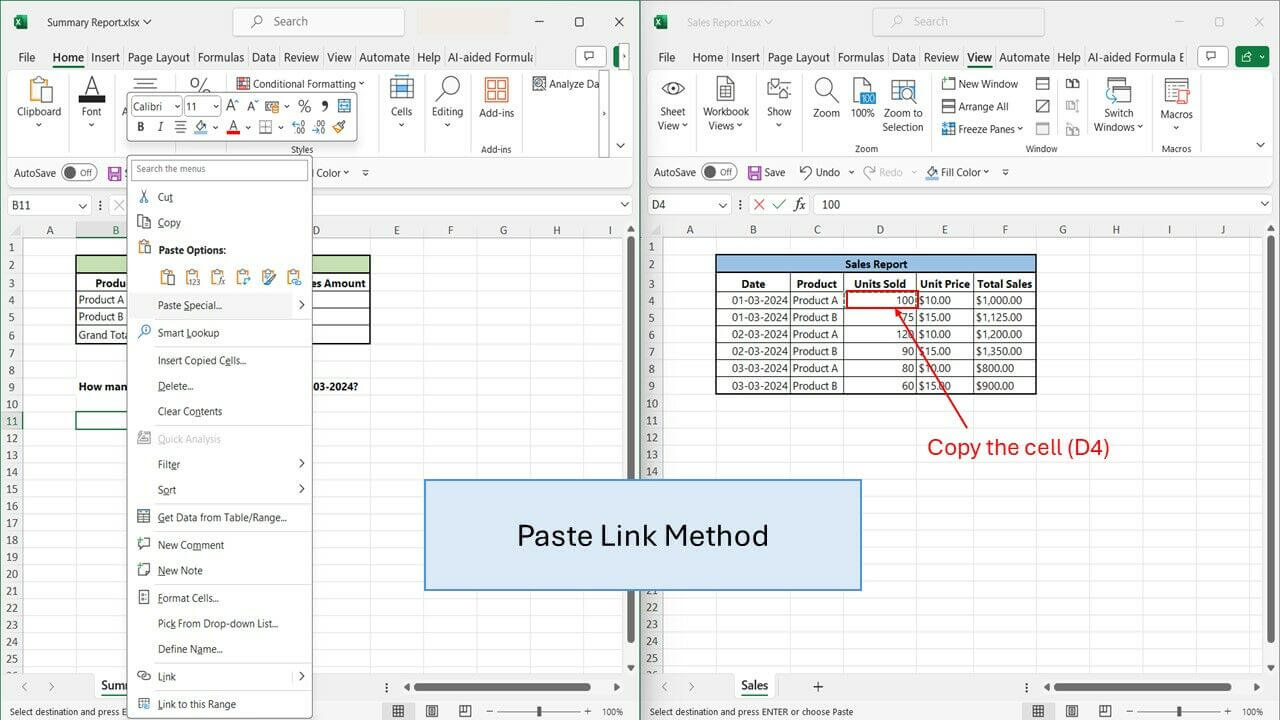
Task: Switch to the Formulas ribbon tab
Action: (x=220, y=57)
